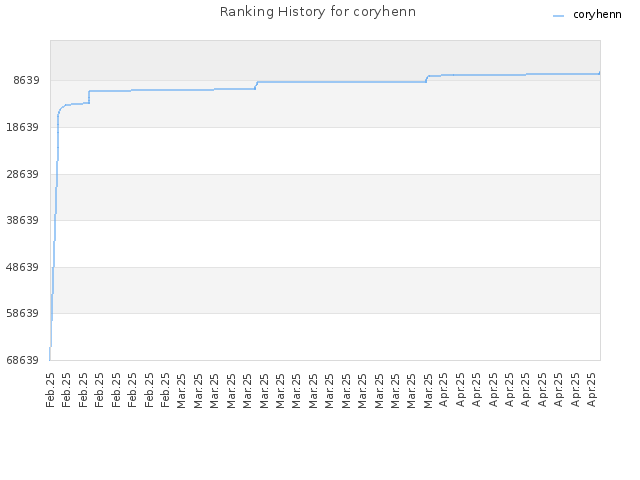Click the first Mar.25 x-axis label
This screenshot has height=480, width=640.
coord(182,391)
